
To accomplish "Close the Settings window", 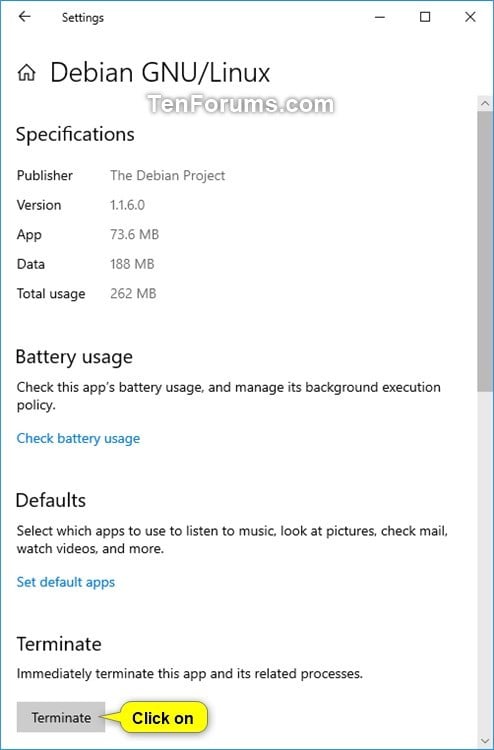I will (470, 17).
